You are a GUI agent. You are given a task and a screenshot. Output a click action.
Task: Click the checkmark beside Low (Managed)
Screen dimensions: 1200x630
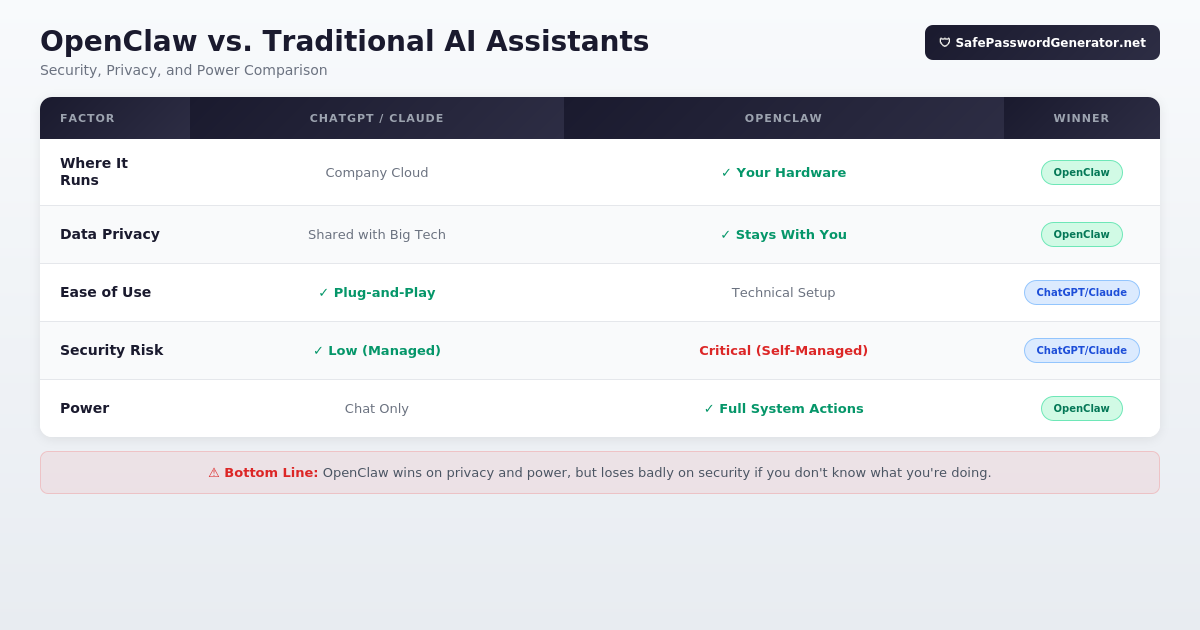click(x=318, y=351)
